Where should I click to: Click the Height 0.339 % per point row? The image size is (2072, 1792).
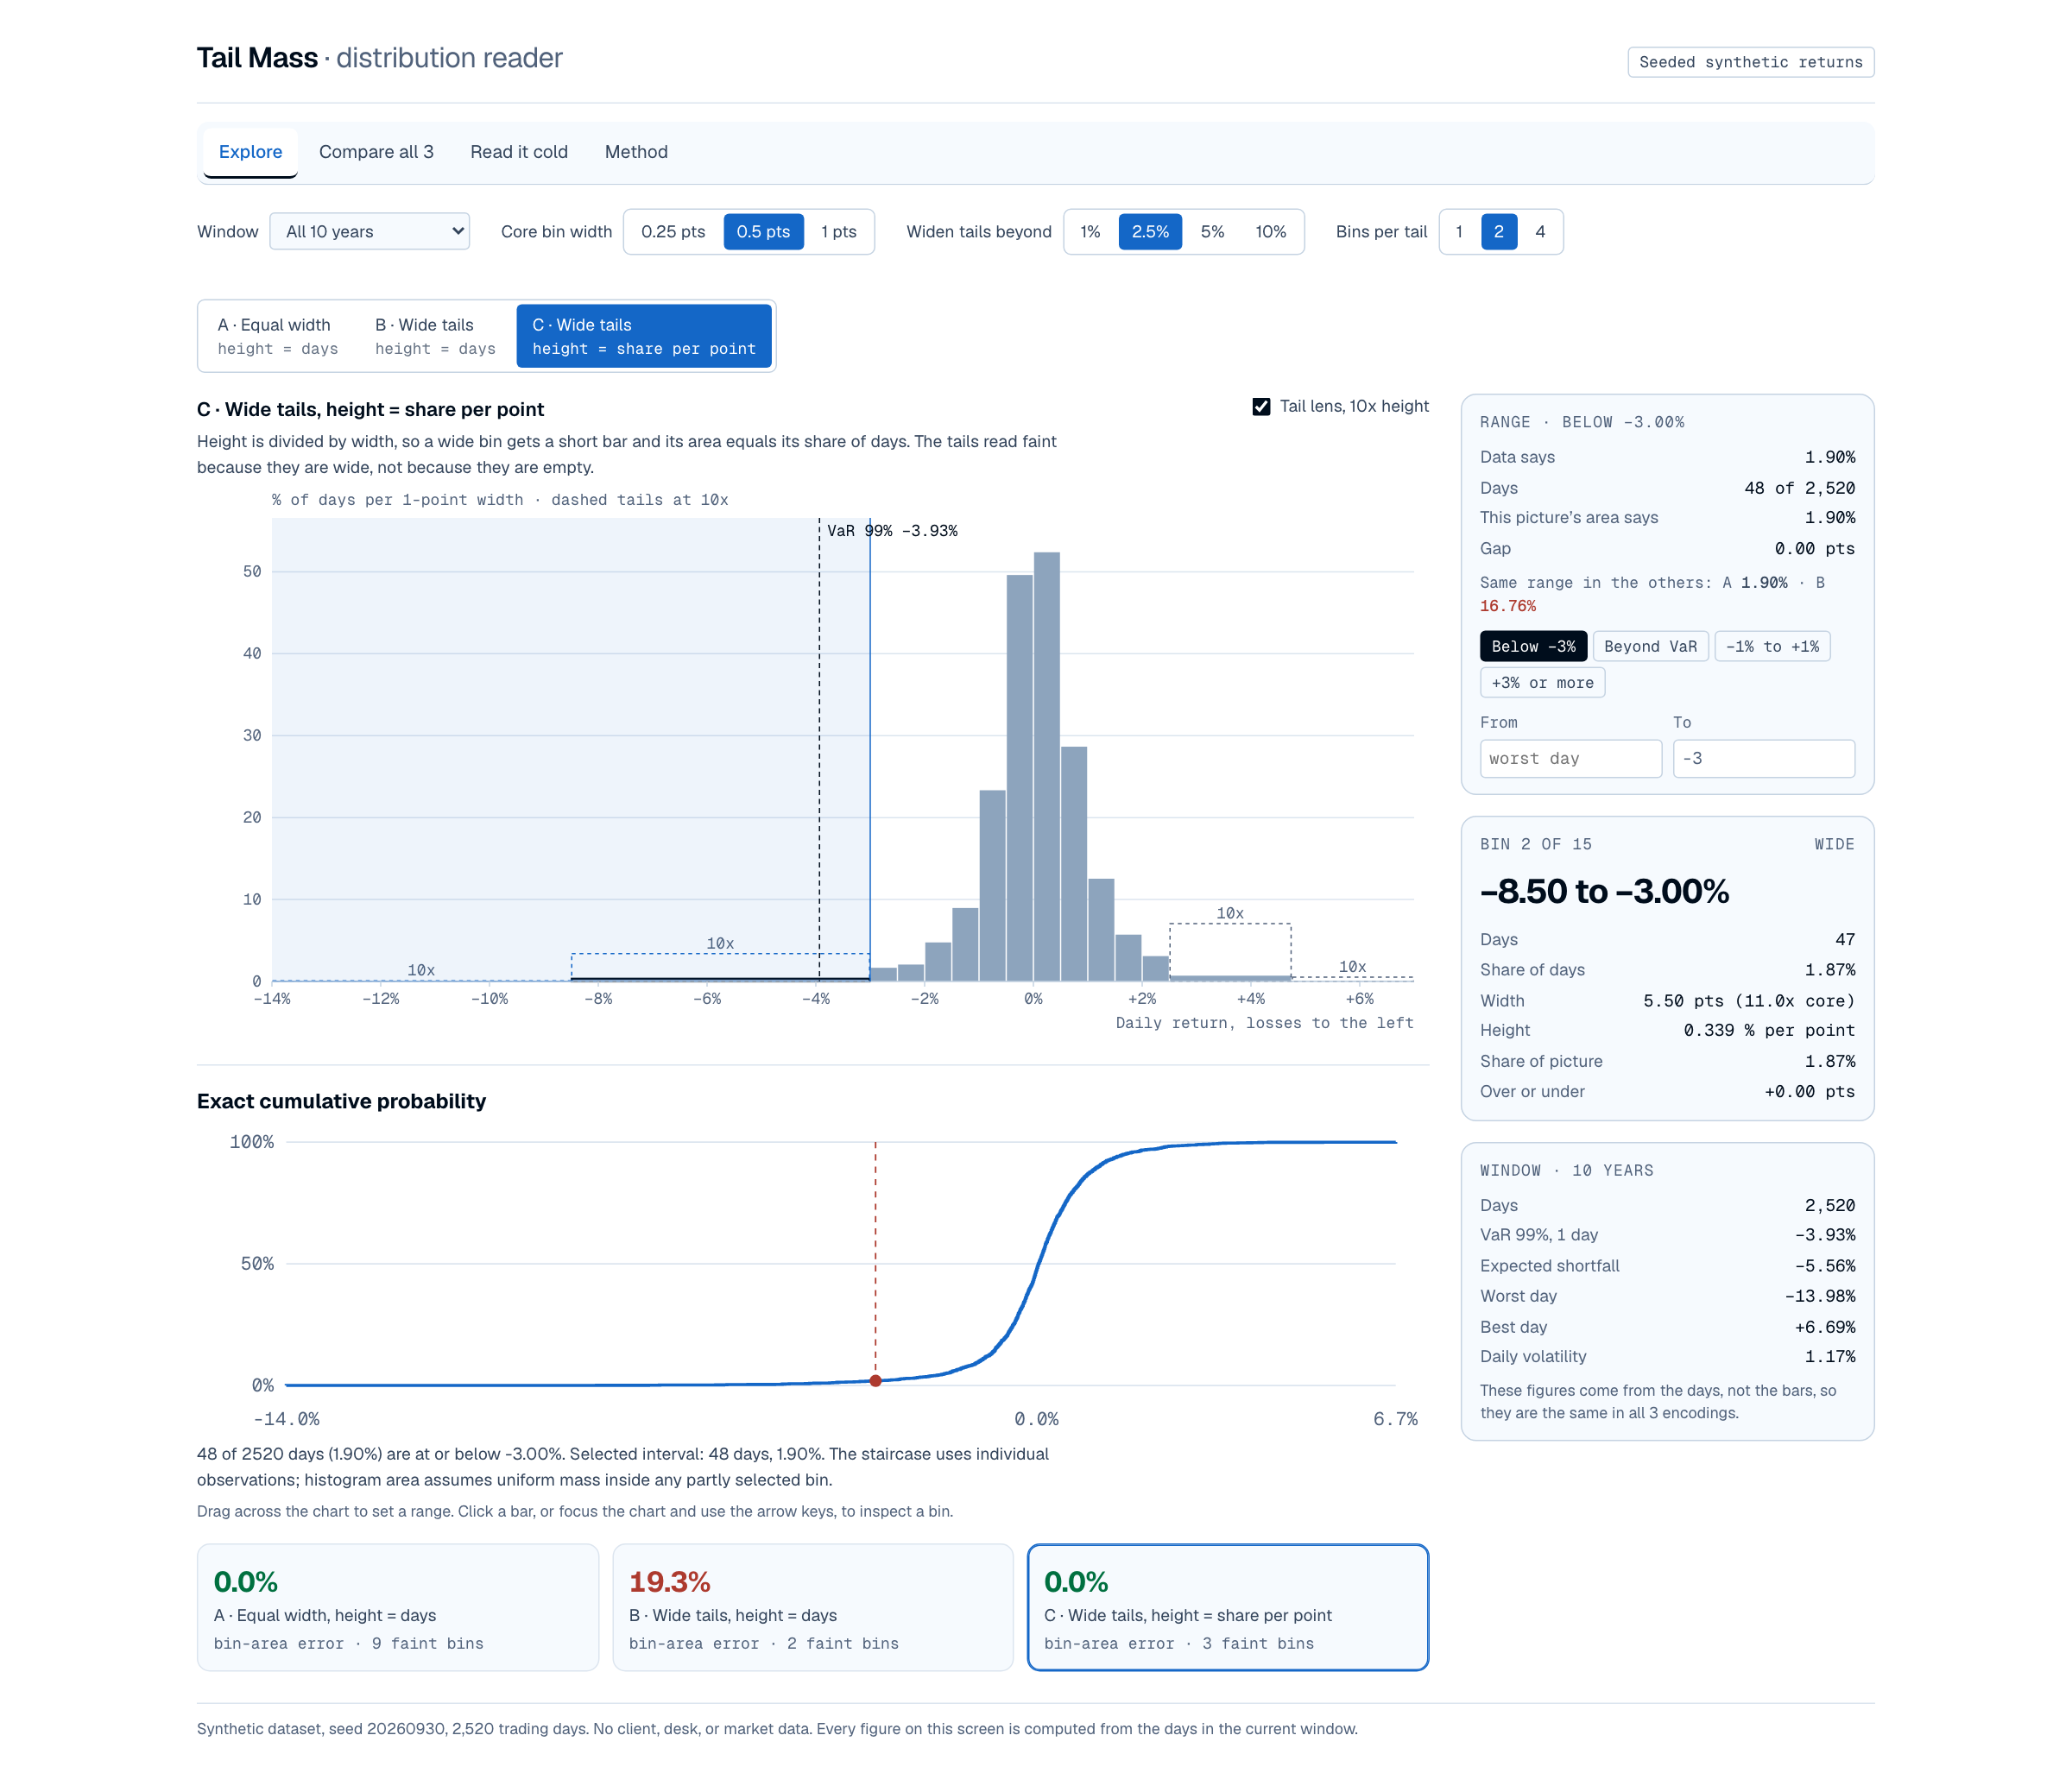click(1667, 1030)
